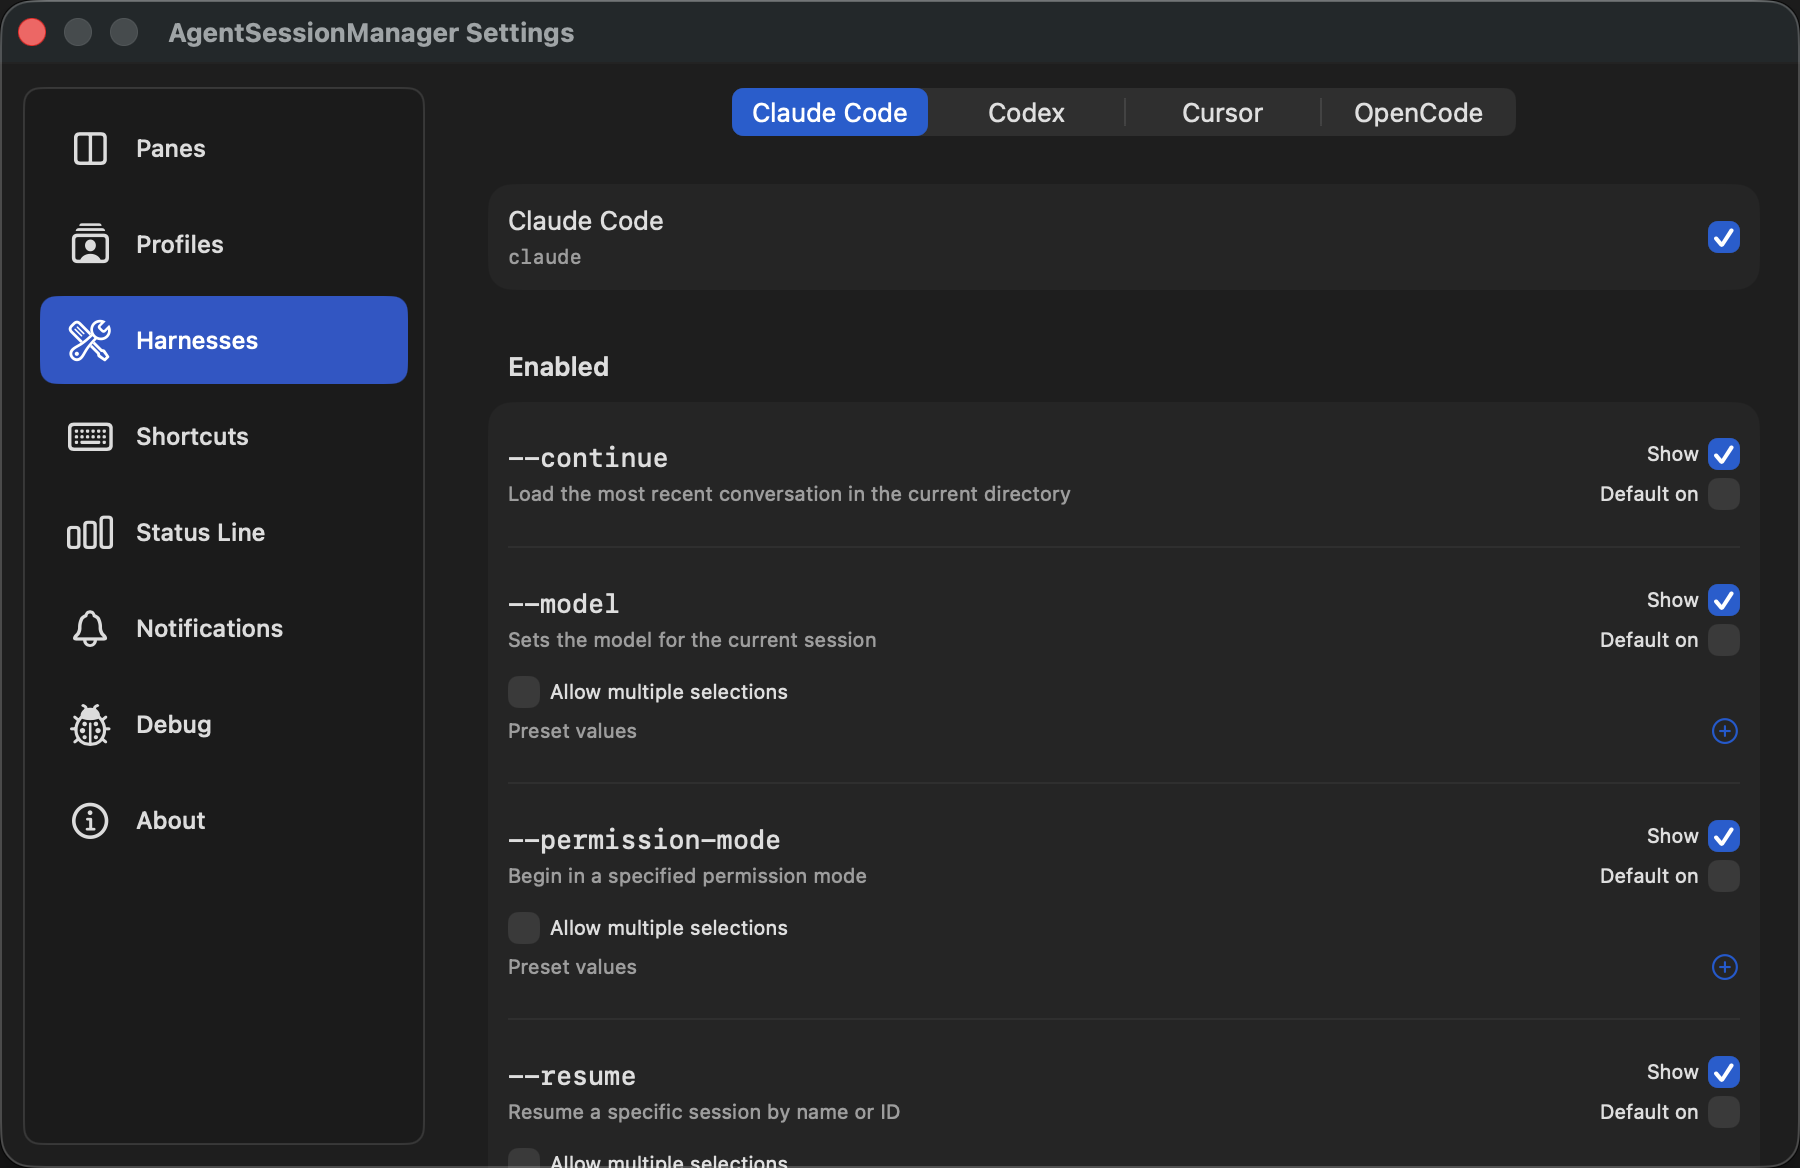Close the settings window with red button
Screen dimensions: 1800x1168
32,32
